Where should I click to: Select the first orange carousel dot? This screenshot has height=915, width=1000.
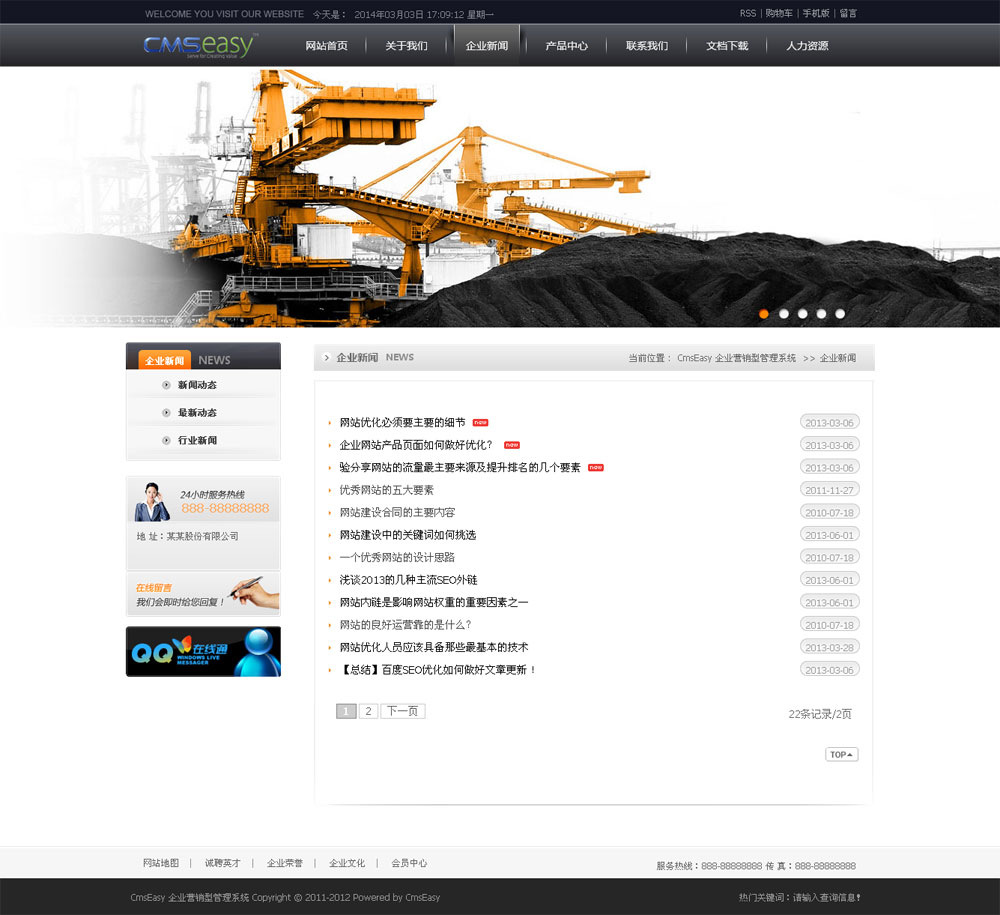tap(764, 314)
